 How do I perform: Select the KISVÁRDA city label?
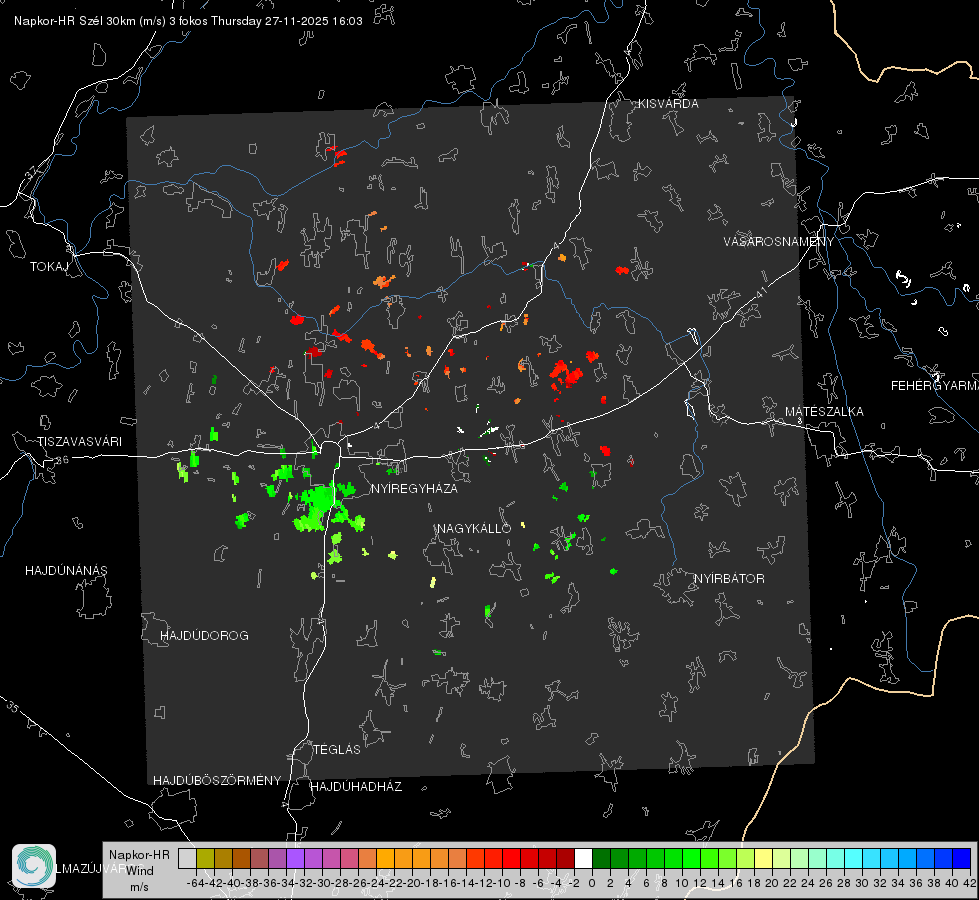[668, 104]
